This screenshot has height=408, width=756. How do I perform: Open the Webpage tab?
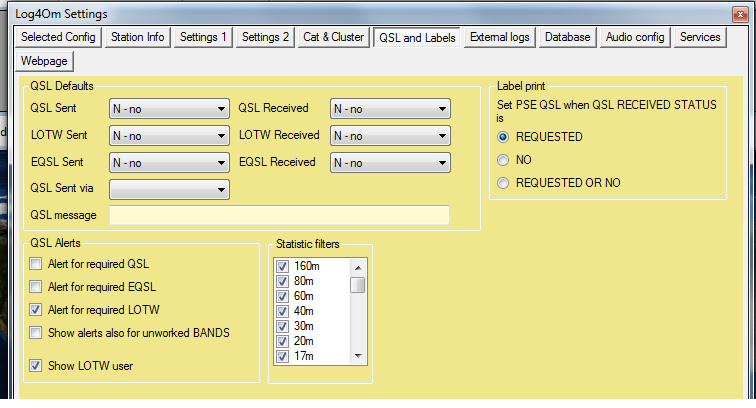pyautogui.click(x=44, y=61)
